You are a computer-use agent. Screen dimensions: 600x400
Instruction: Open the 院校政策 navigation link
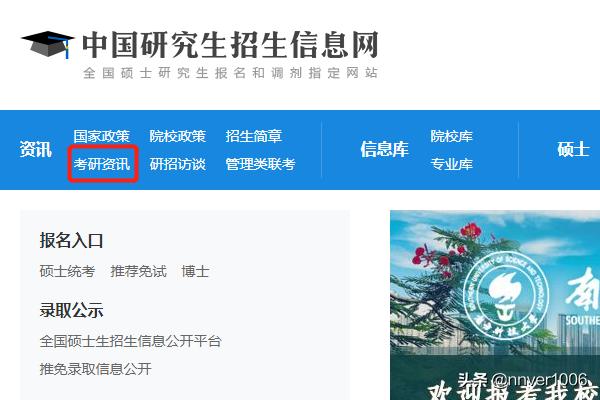[x=178, y=136]
